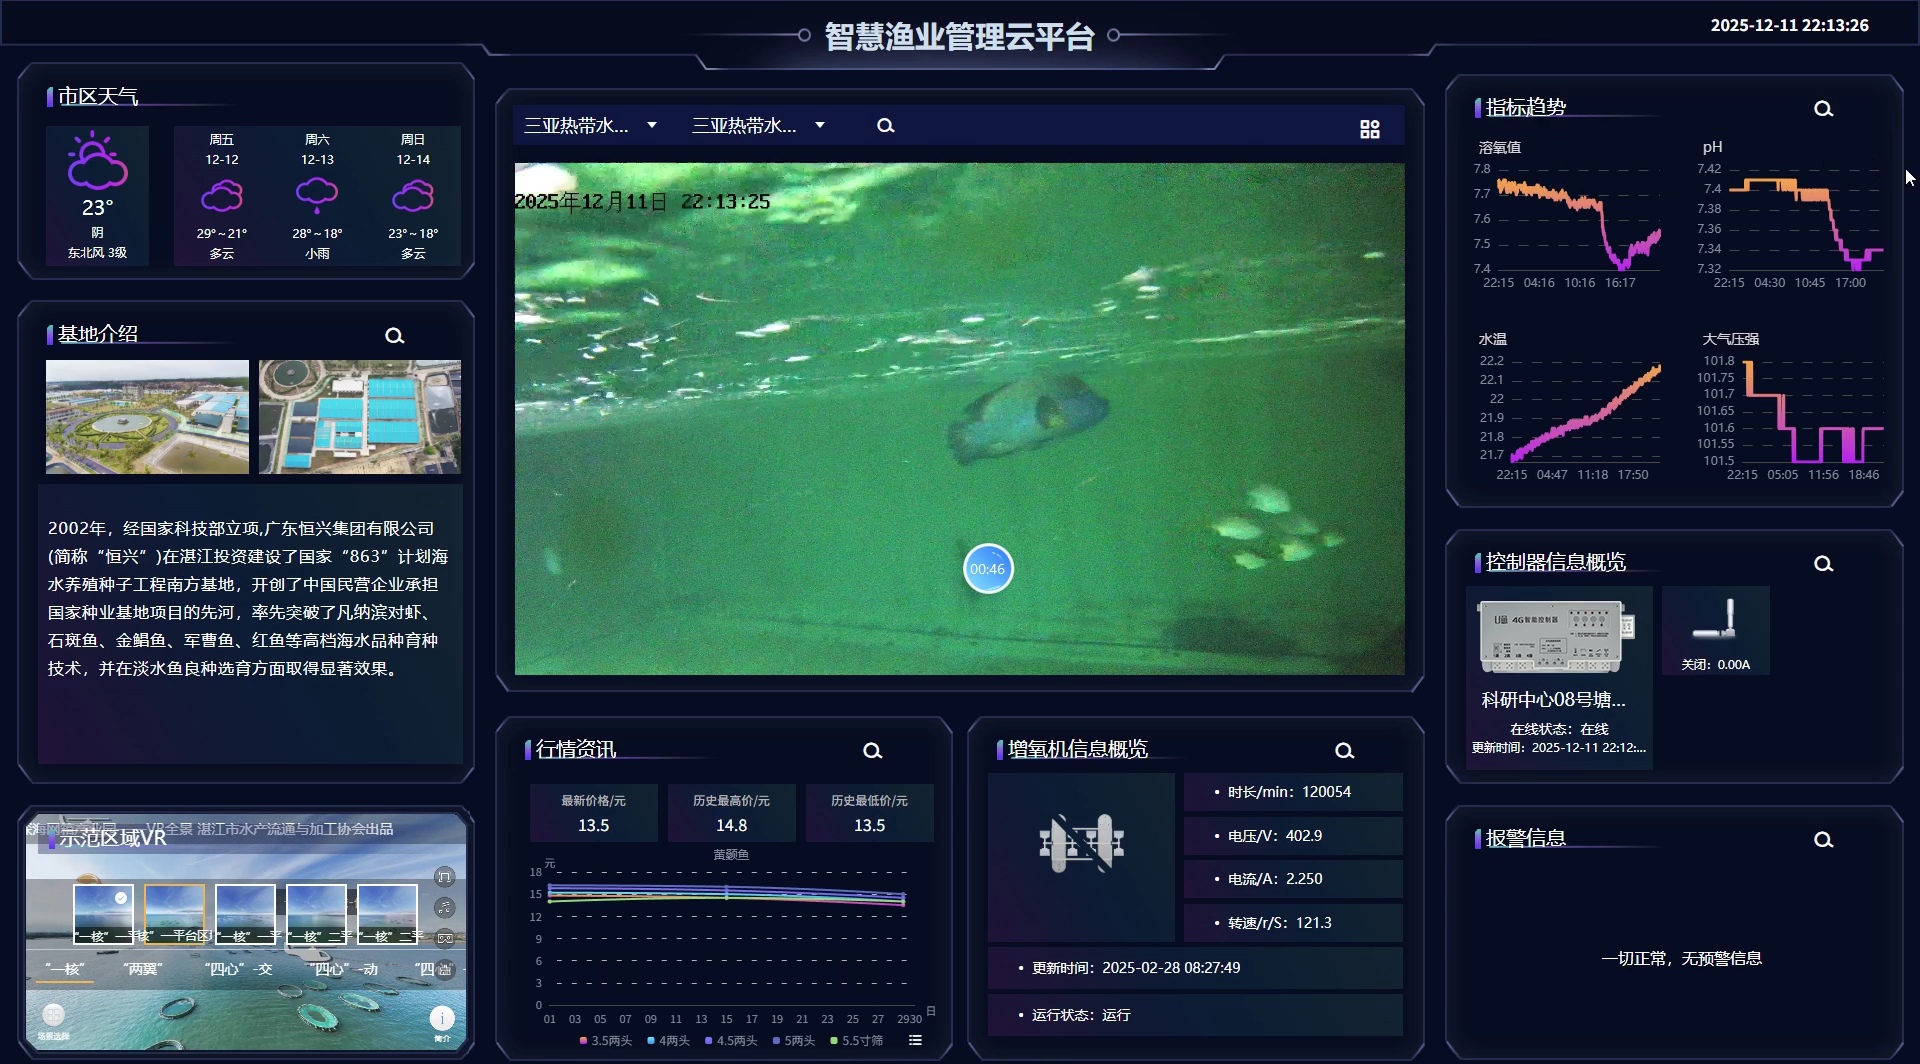The width and height of the screenshot is (1920, 1064).
Task: Toggle the 4.5两头 legend series
Action: pos(731,1041)
